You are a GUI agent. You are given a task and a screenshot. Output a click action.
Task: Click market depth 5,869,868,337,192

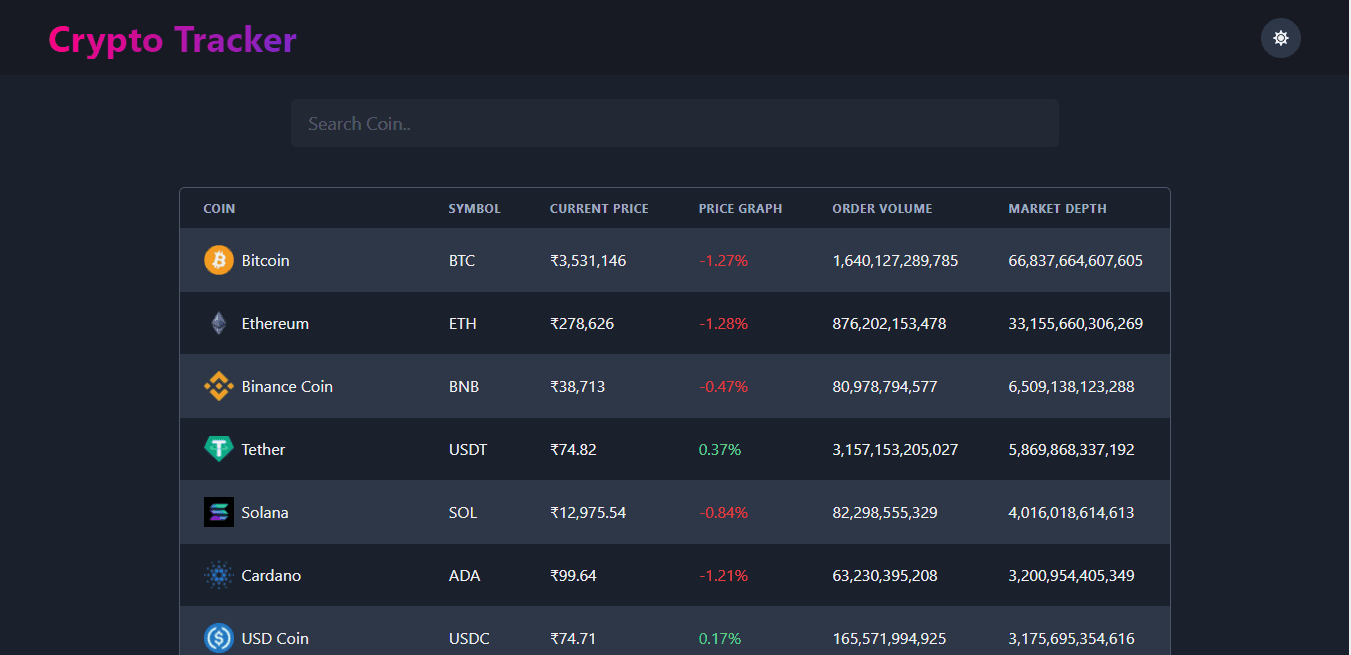[x=1071, y=449]
